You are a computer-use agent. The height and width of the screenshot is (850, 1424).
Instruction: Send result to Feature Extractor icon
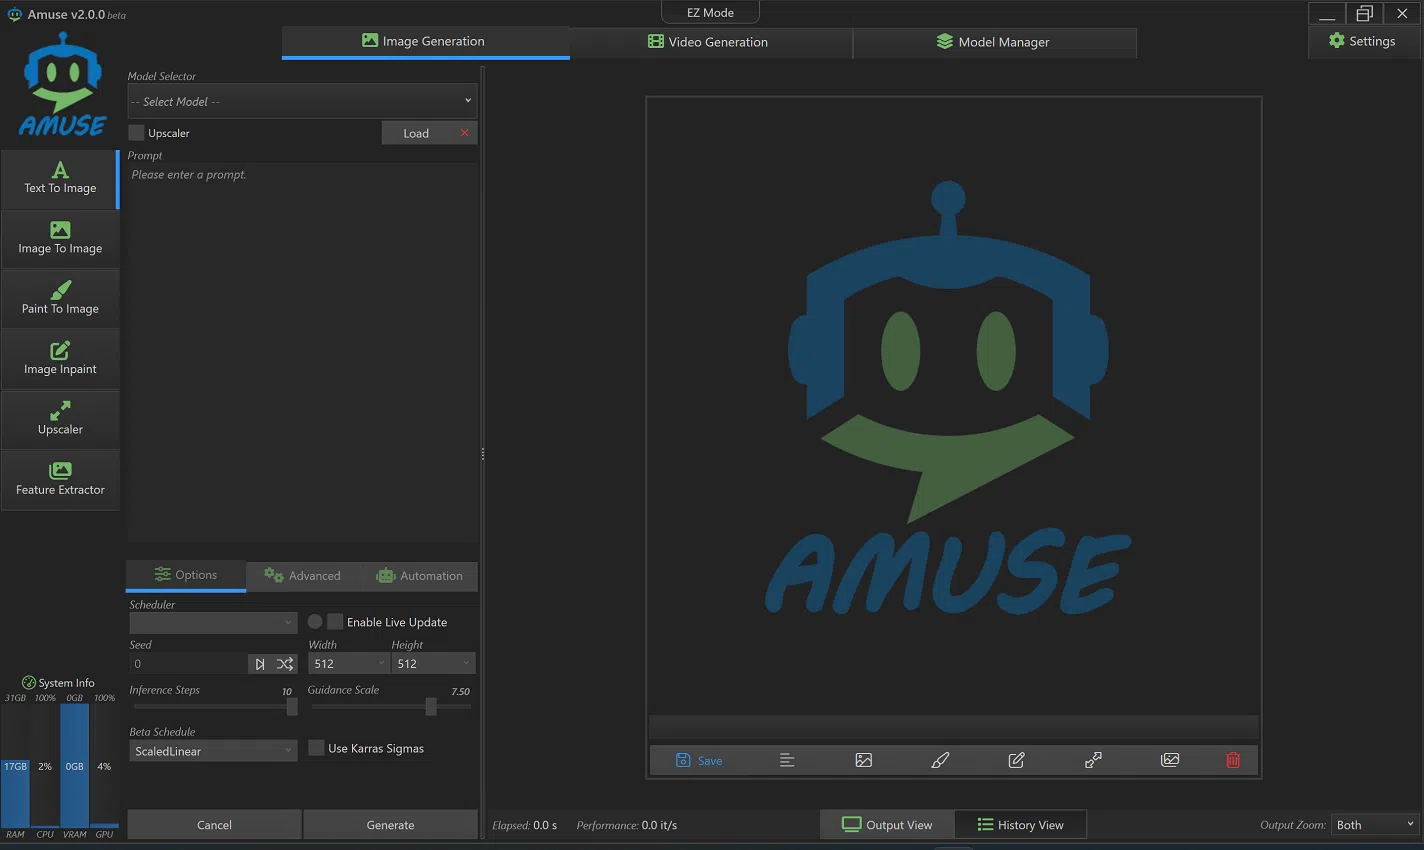tap(1170, 760)
